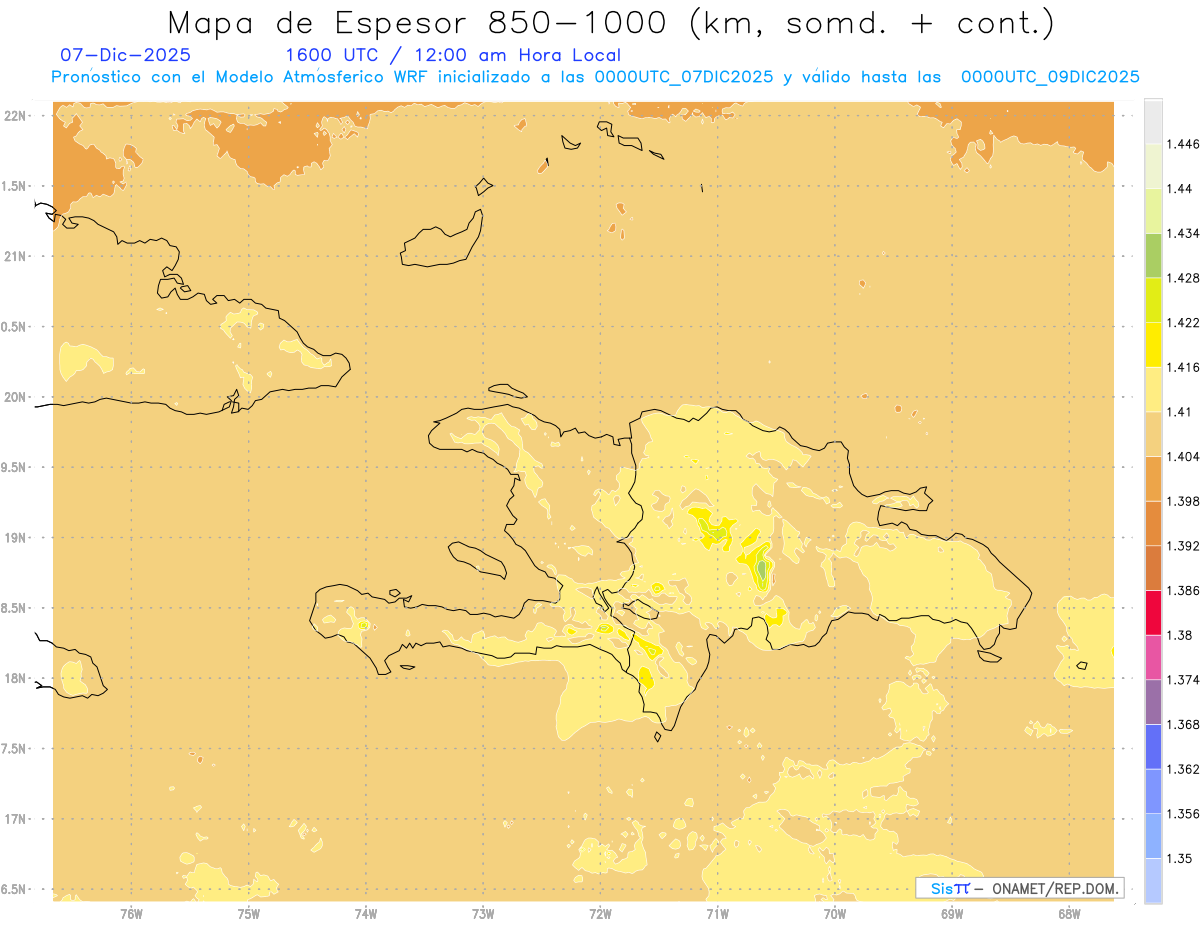This screenshot has height=927, width=1200.
Task: Click the '72W' longitude label
Action: pos(600,913)
